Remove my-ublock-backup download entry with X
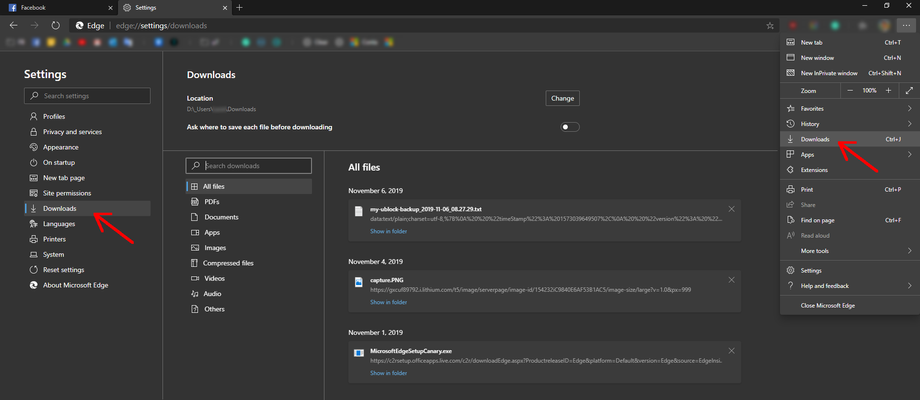The image size is (920, 400). (x=731, y=209)
